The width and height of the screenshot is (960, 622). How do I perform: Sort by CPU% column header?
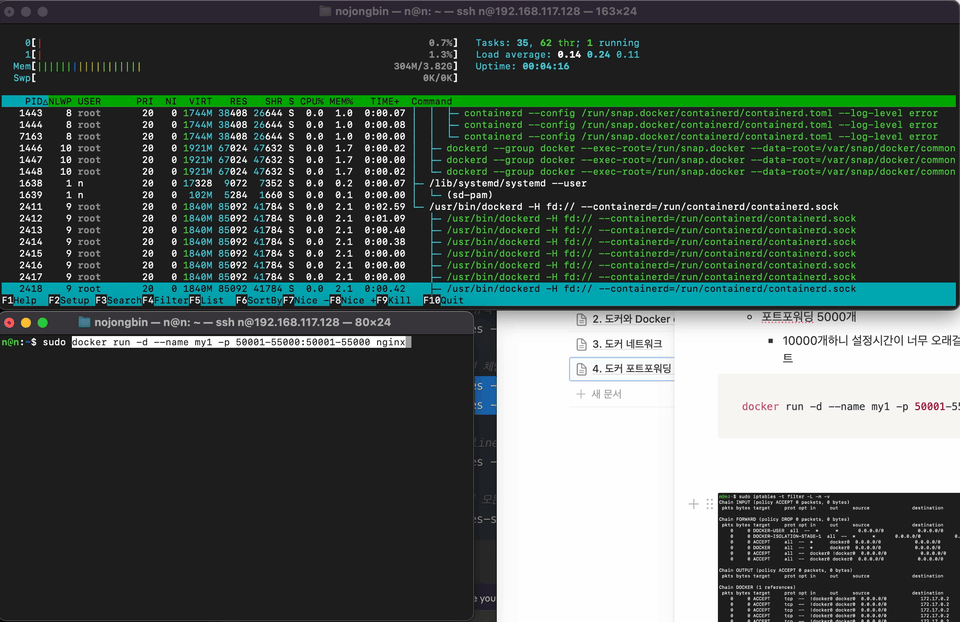[x=312, y=102]
